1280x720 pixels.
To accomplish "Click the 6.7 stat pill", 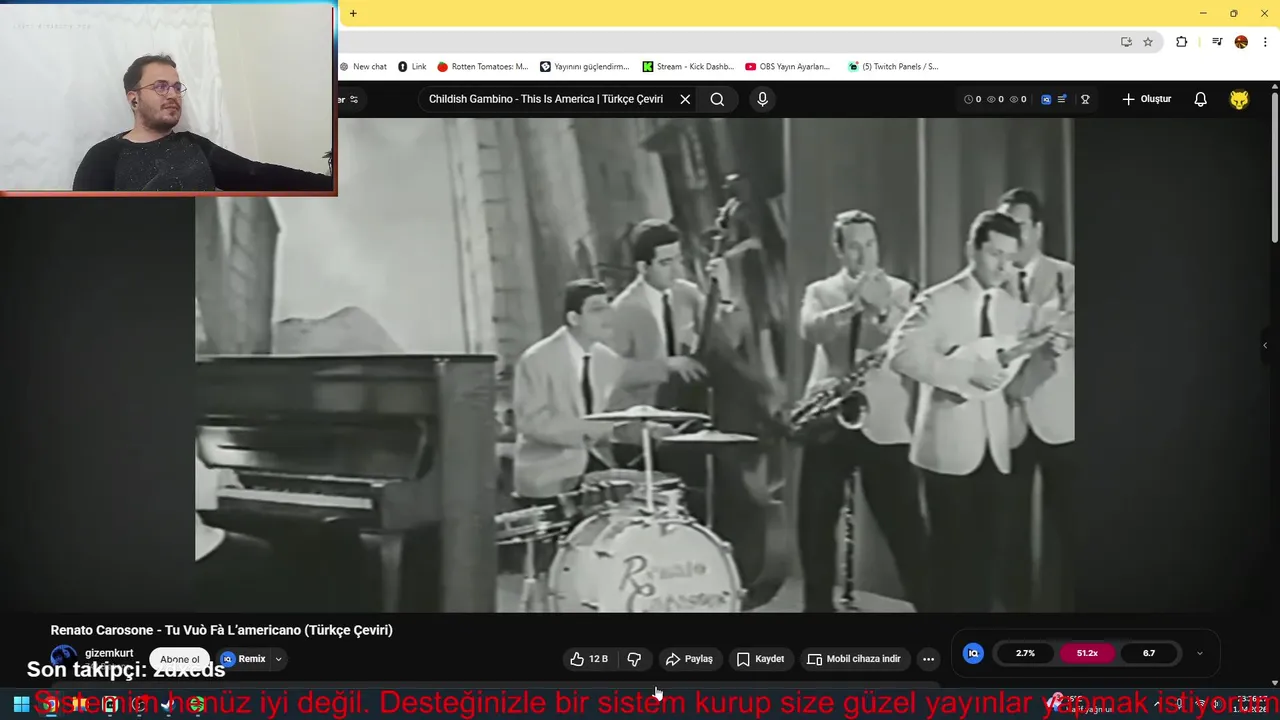I will coord(1149,653).
